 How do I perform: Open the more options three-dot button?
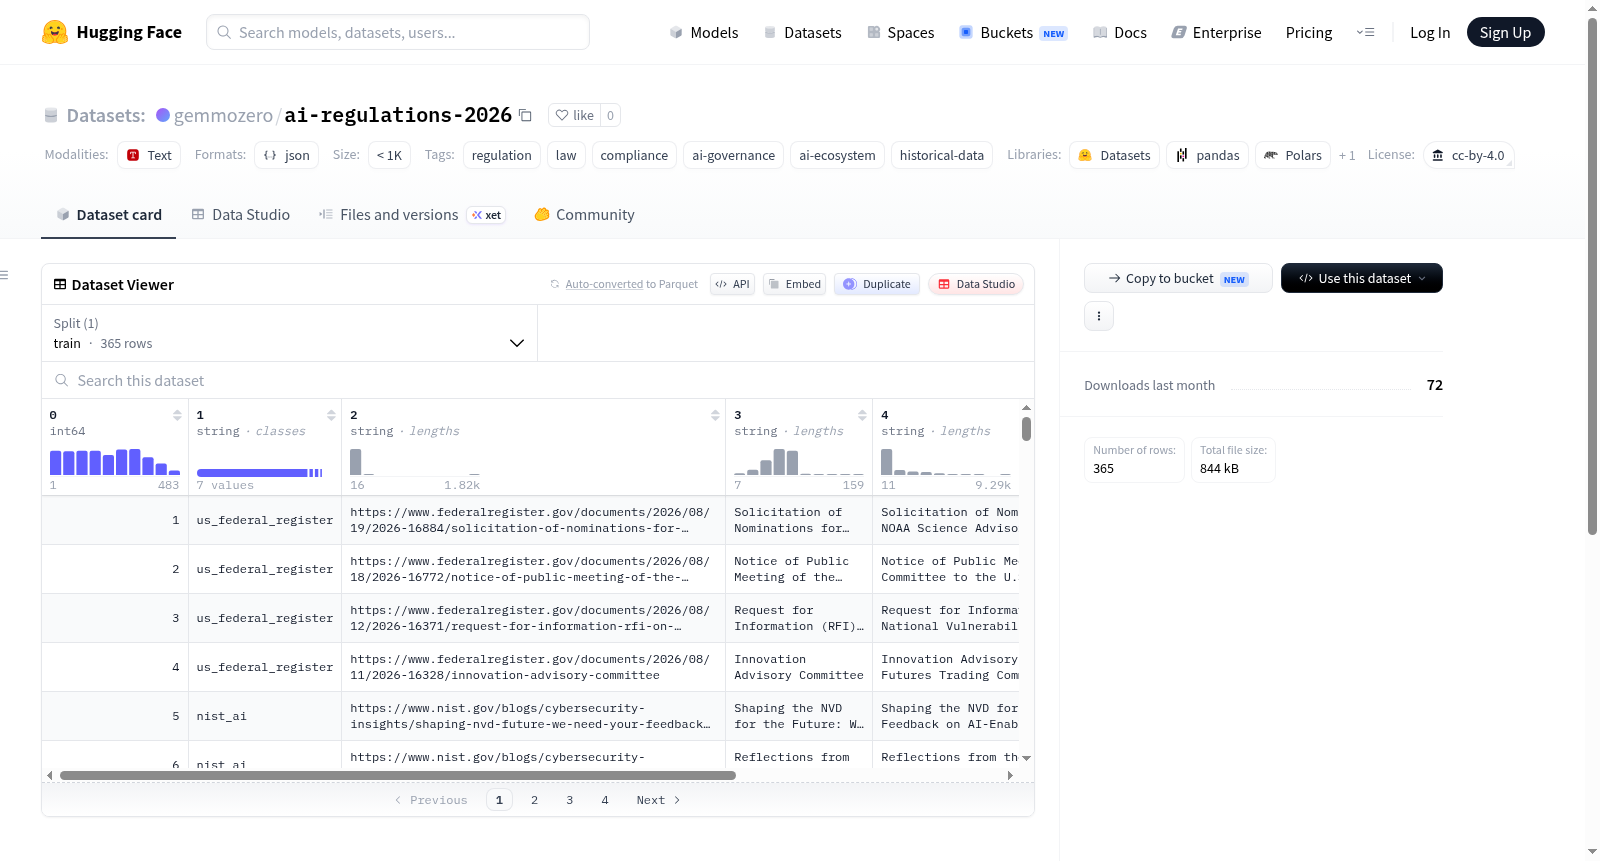tap(1099, 316)
